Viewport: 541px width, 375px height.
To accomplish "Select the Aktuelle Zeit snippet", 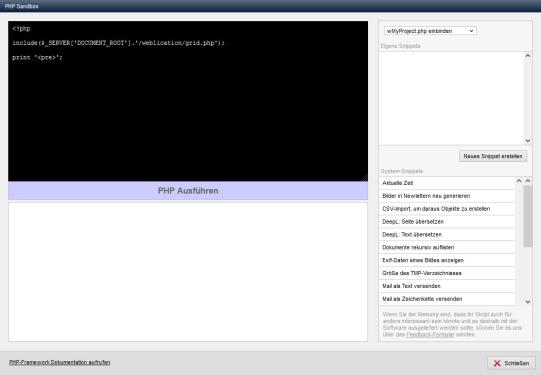I will pos(447,183).
